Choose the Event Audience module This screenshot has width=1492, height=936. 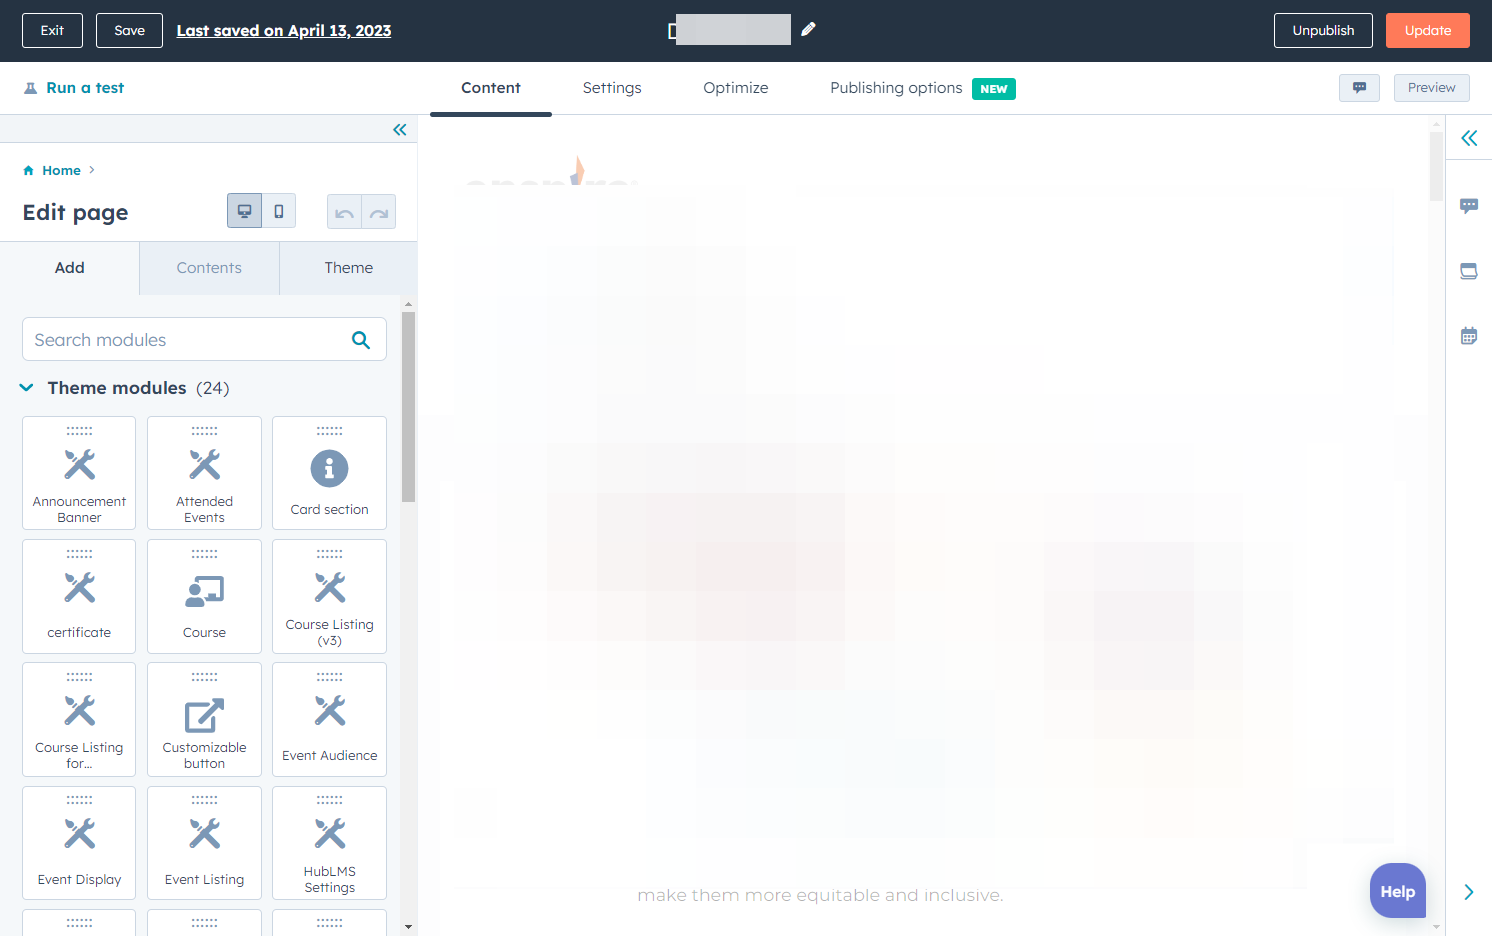[329, 719]
